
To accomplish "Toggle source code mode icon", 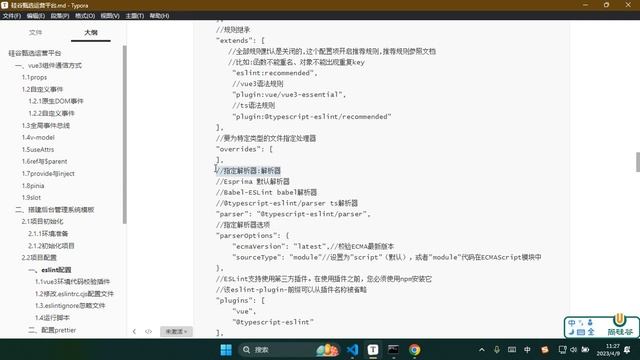I will pyautogui.click(x=148, y=331).
